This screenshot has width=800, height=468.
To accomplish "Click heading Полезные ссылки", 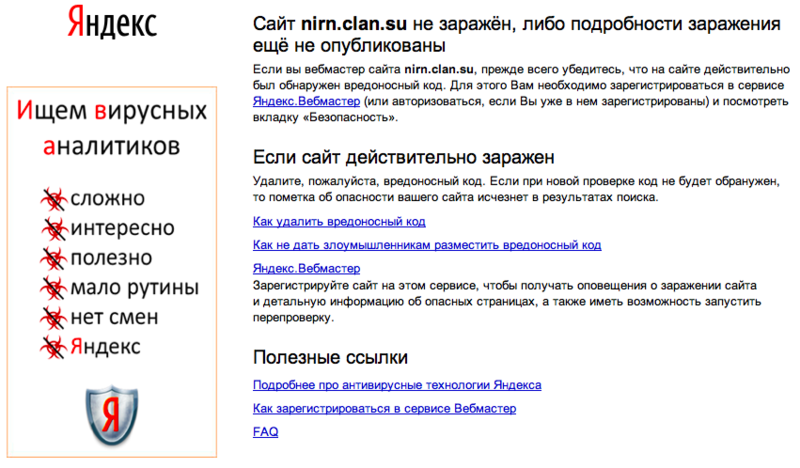I will [x=330, y=357].
